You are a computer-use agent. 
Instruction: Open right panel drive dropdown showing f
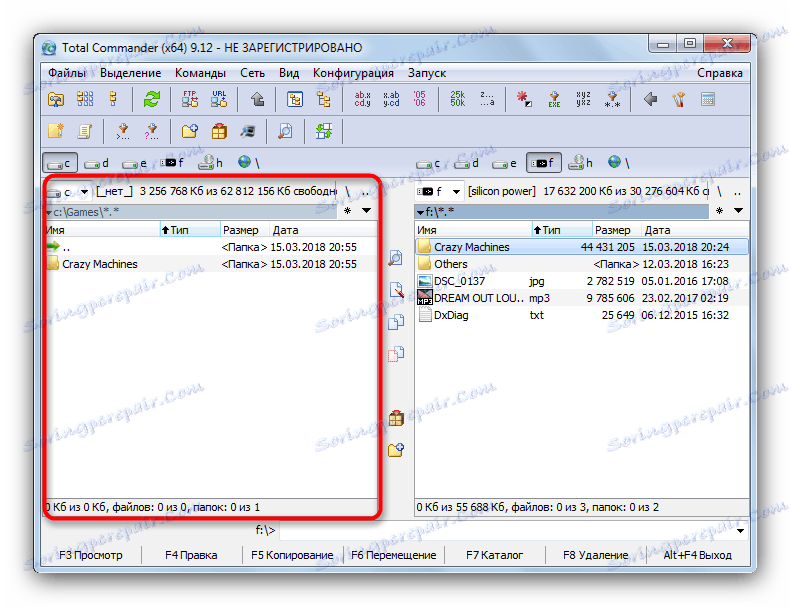coord(439,192)
